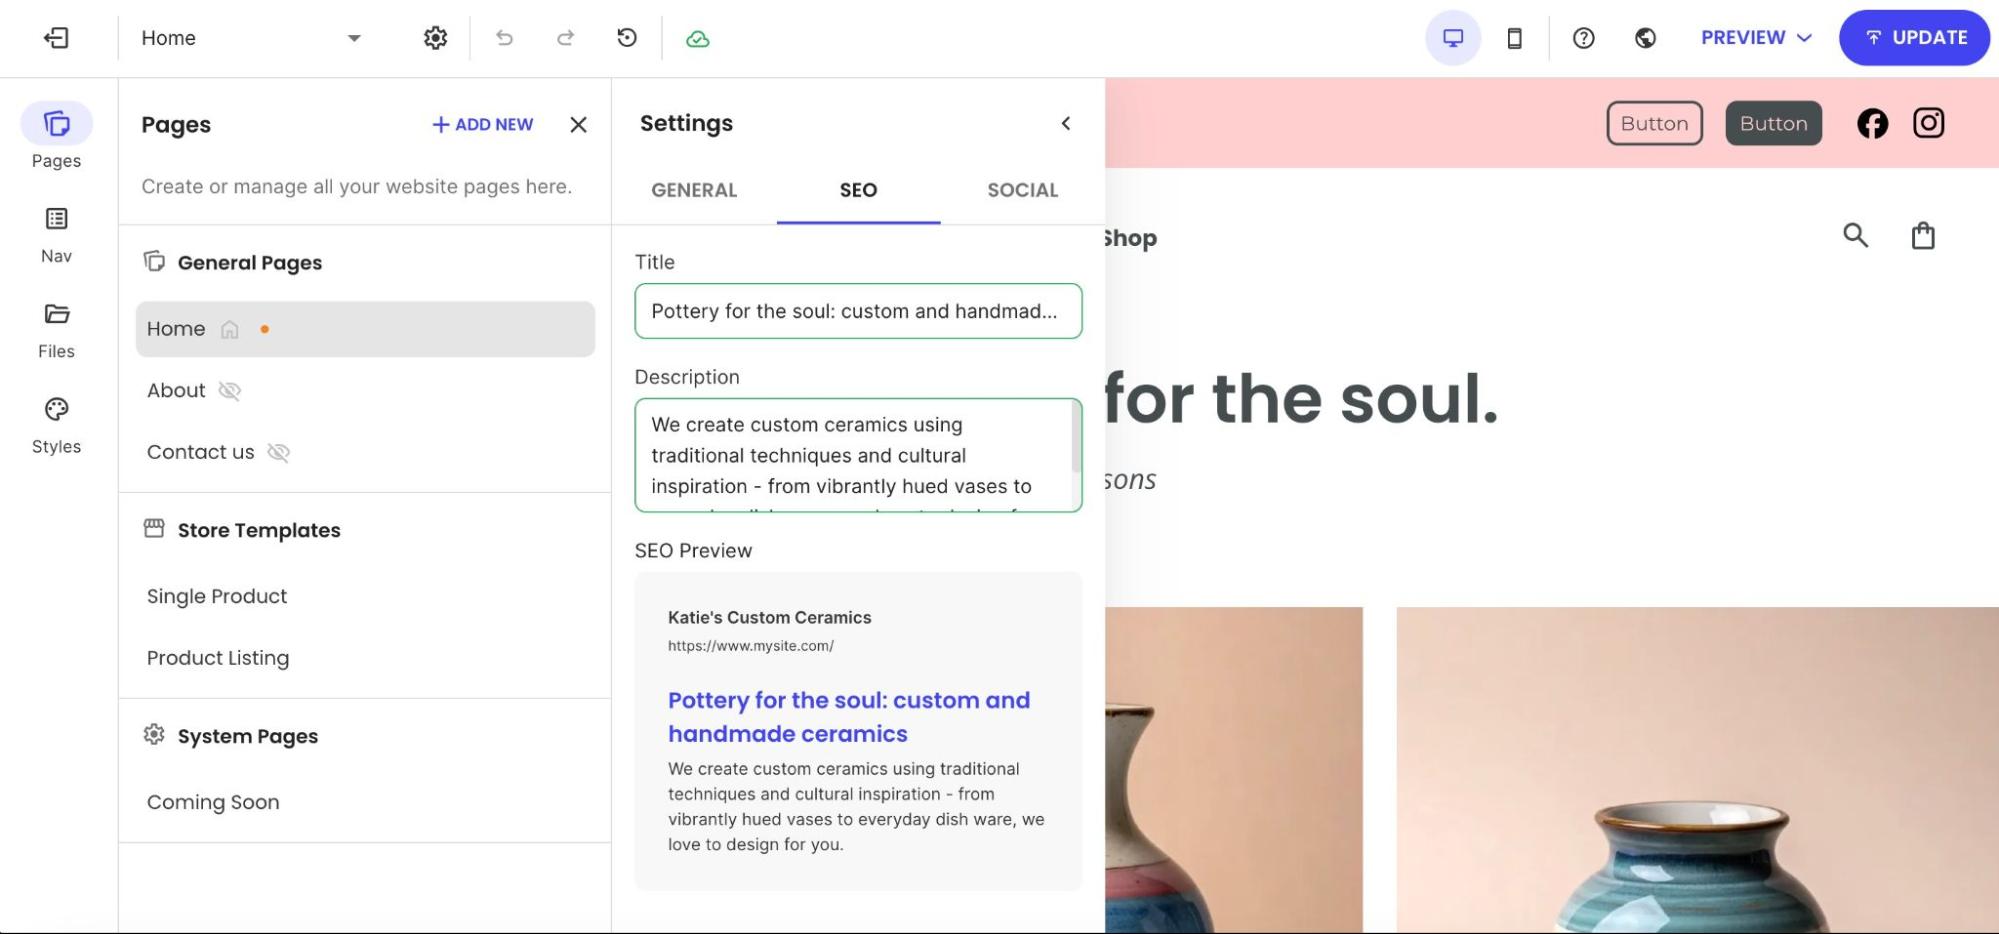
Task: Open the help question mark icon
Action: (x=1583, y=38)
